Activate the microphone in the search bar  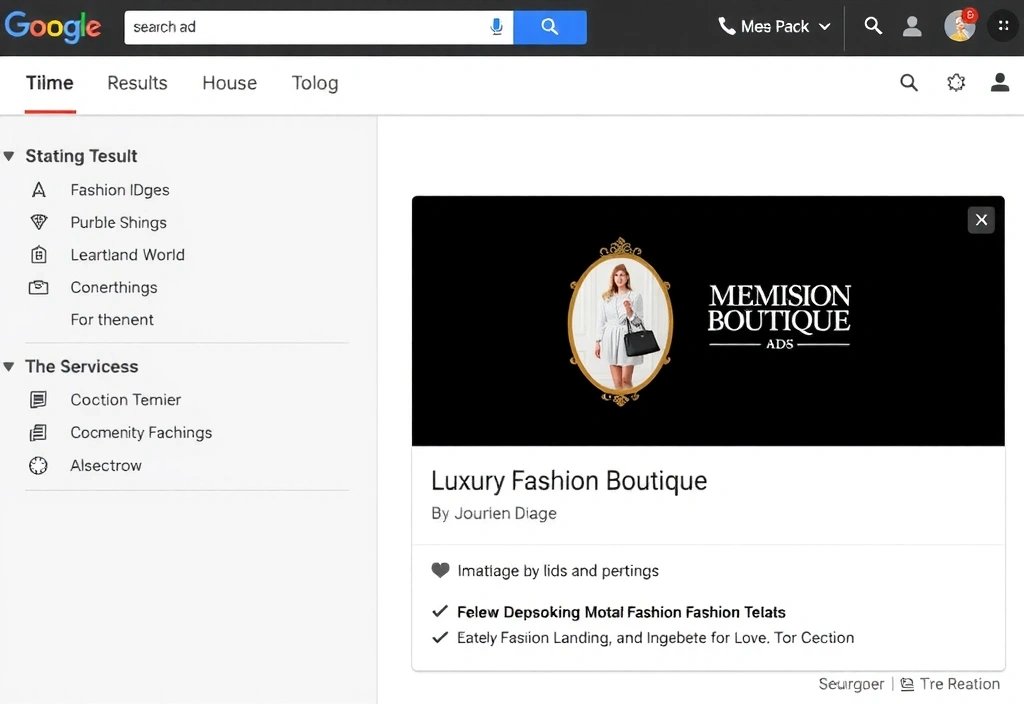tap(497, 27)
